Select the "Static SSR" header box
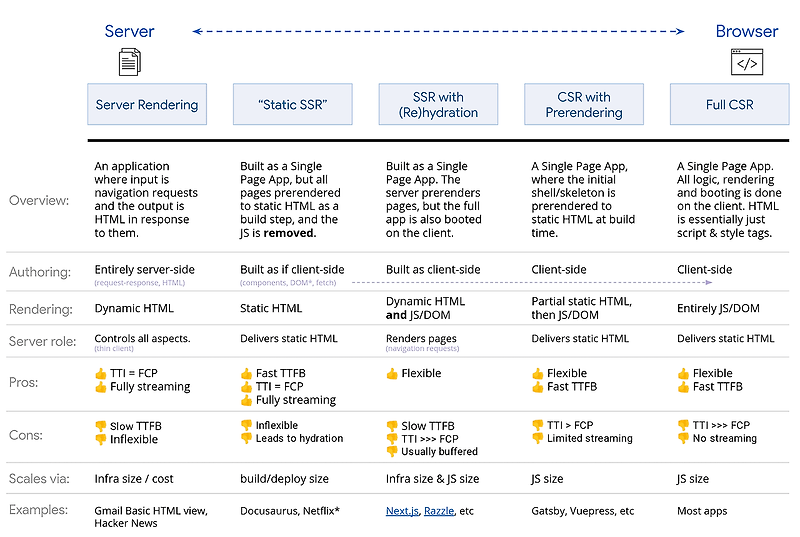 click(x=293, y=104)
